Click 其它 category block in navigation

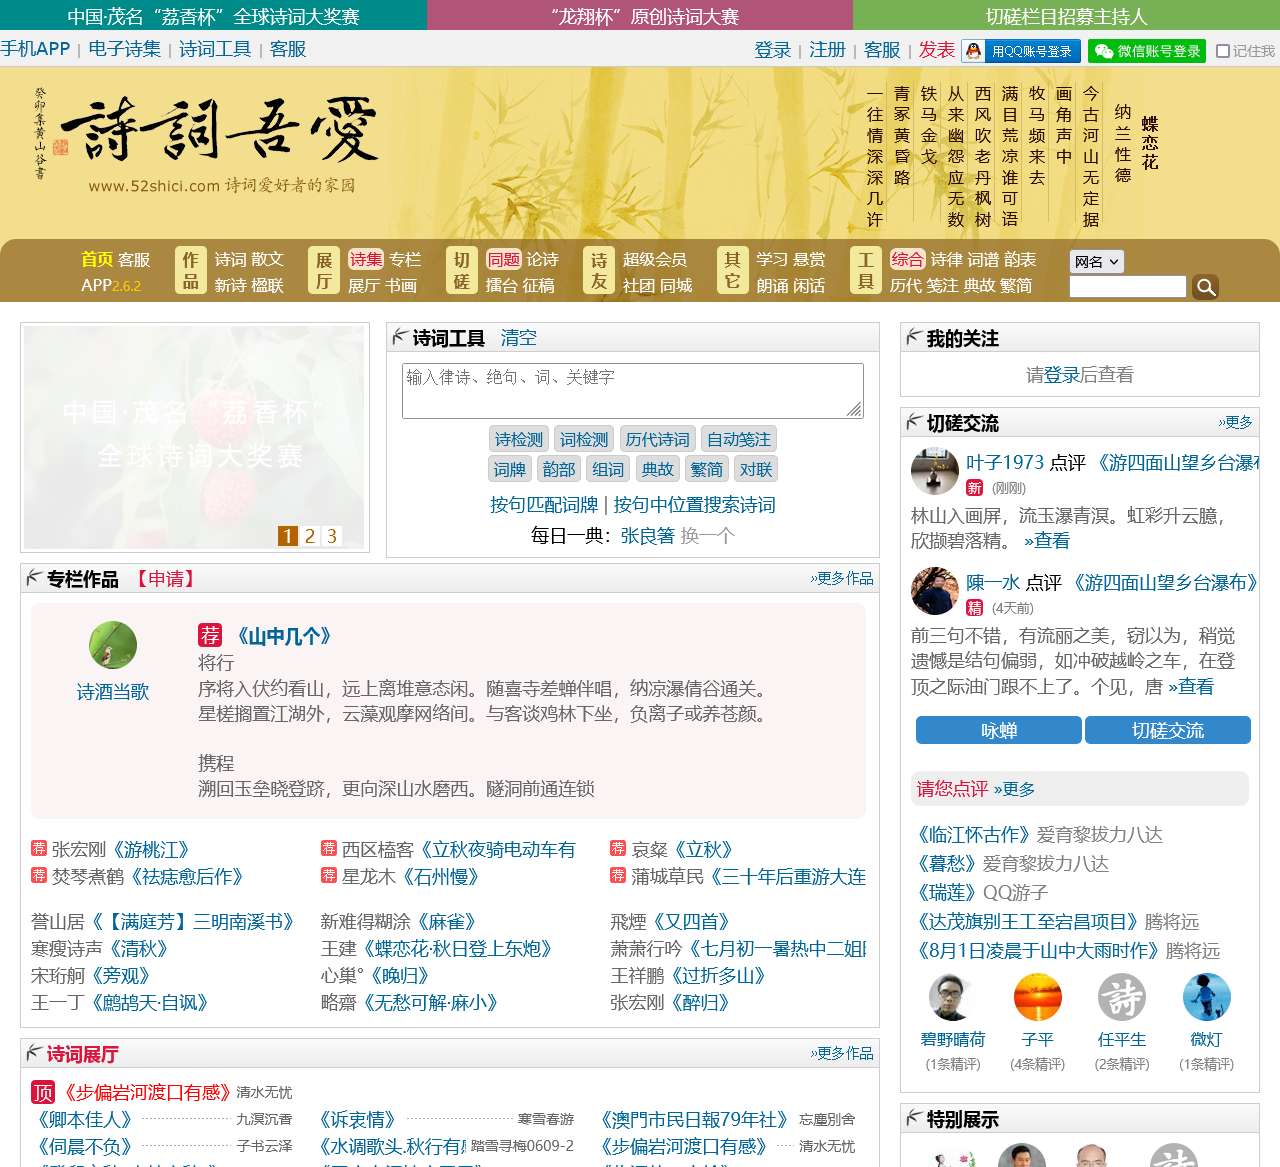coord(732,270)
